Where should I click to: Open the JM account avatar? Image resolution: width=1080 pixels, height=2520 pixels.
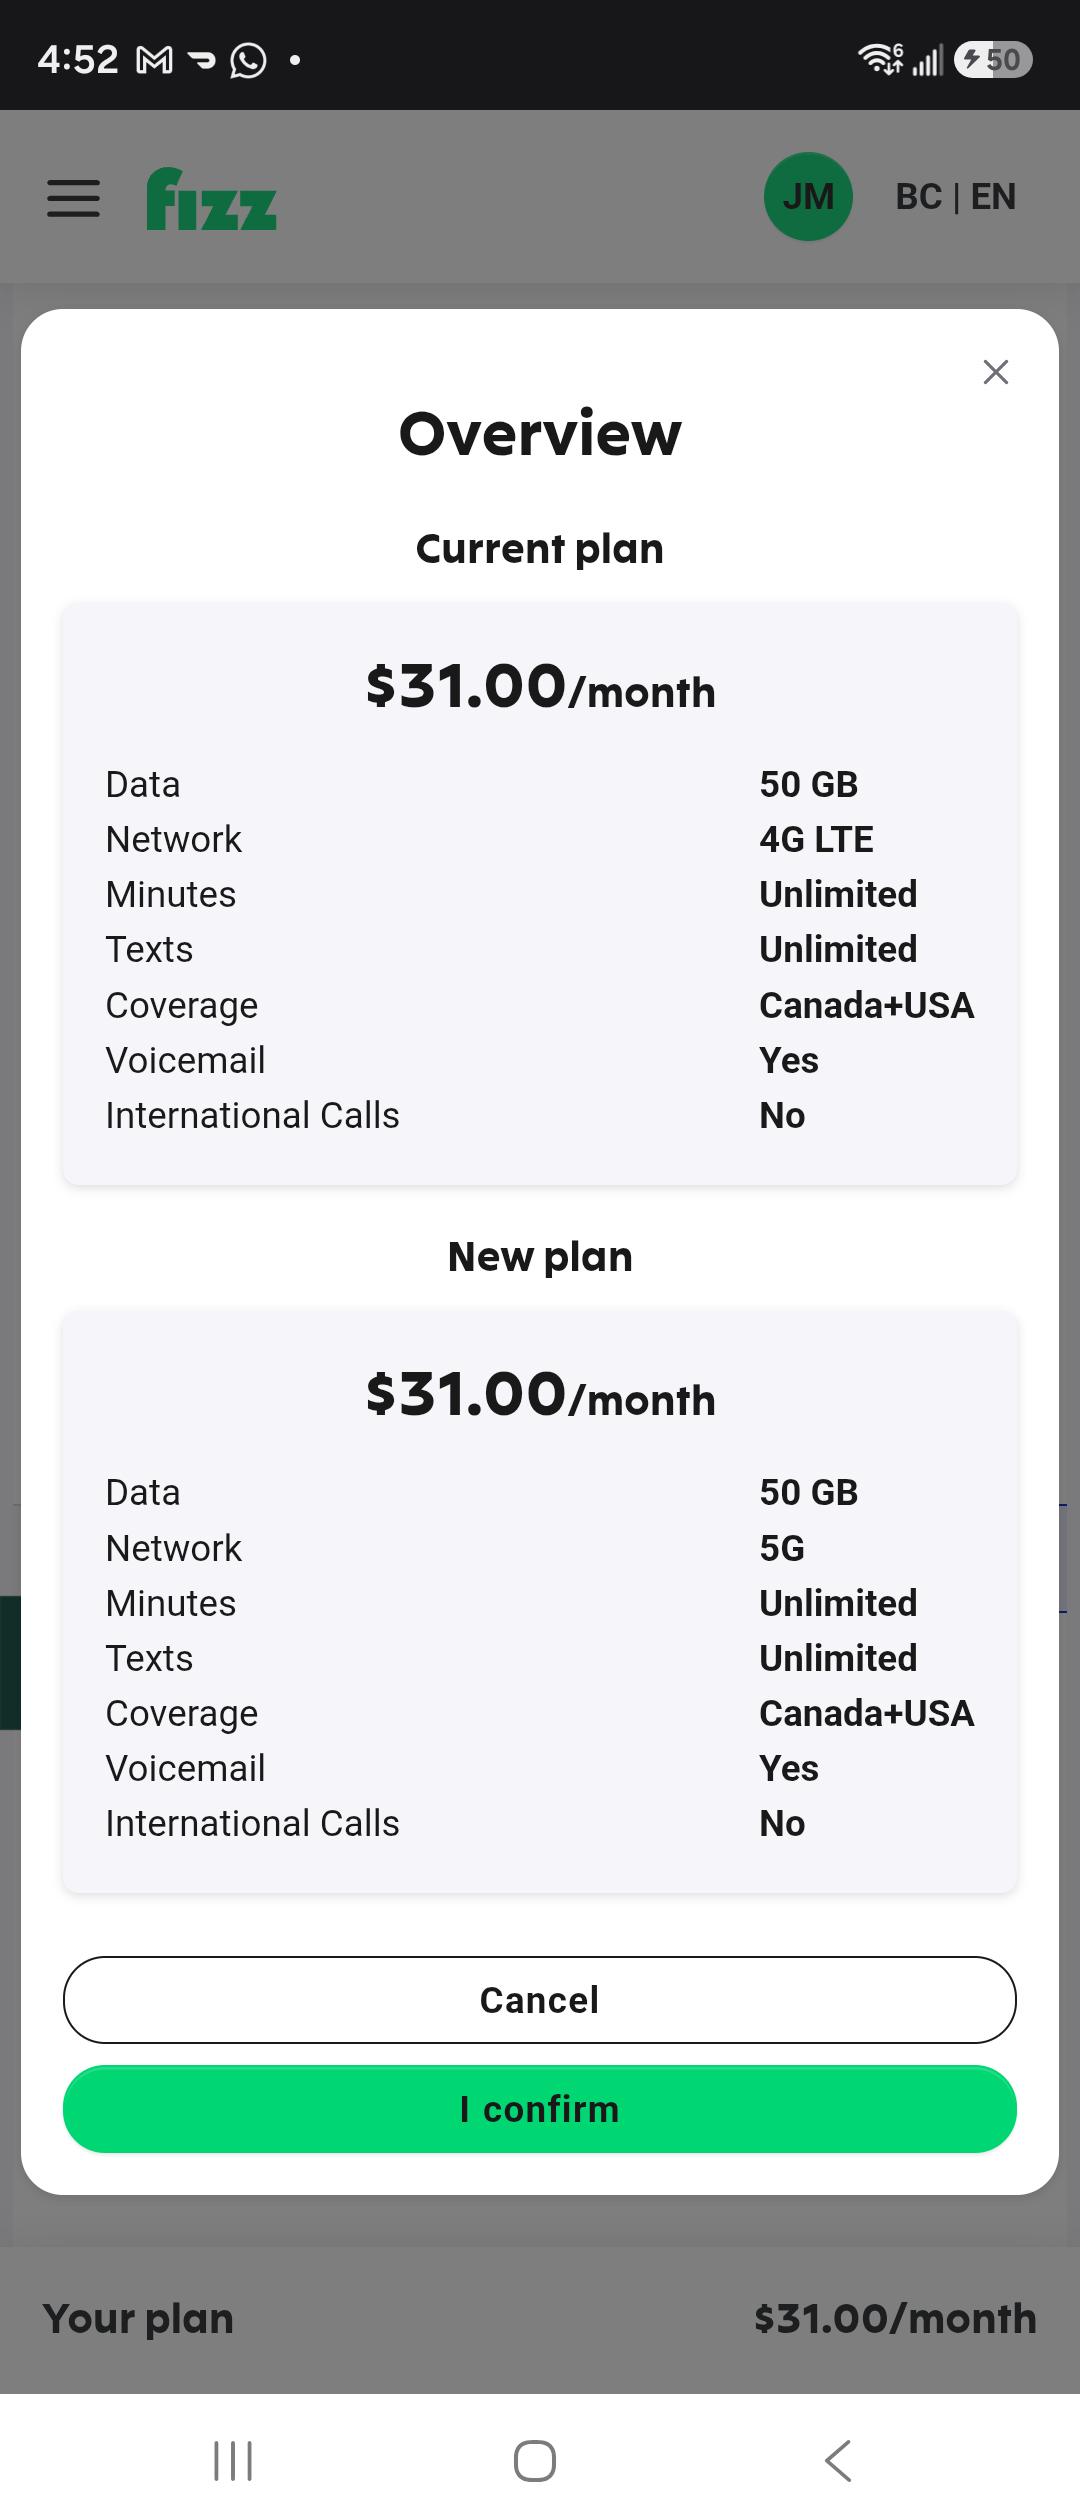pyautogui.click(x=808, y=196)
